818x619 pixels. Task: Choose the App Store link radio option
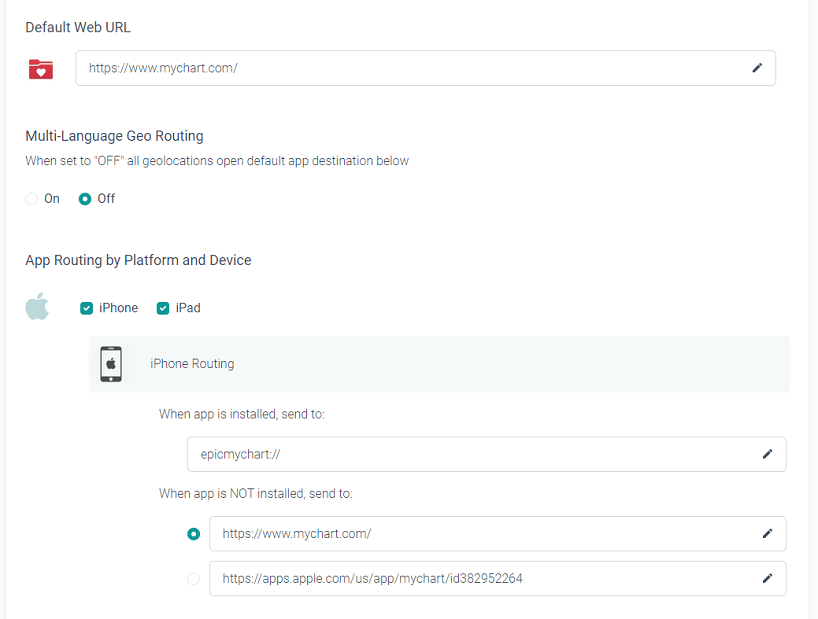coord(194,578)
